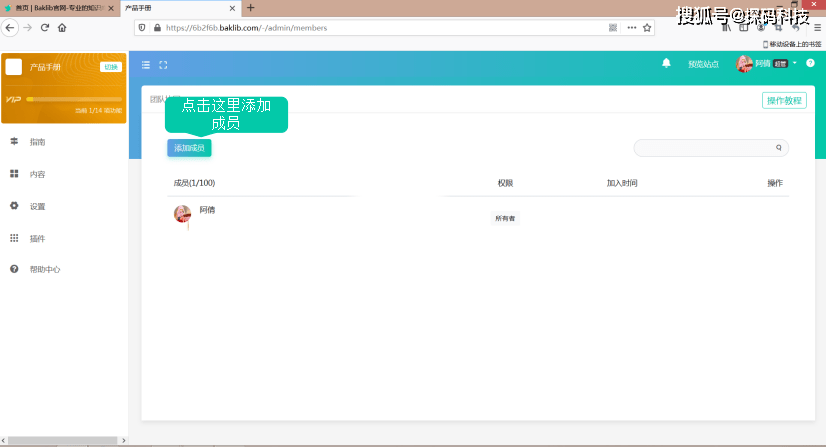Click the header help question icon
Image resolution: width=826 pixels, height=447 pixels.
tap(811, 63)
